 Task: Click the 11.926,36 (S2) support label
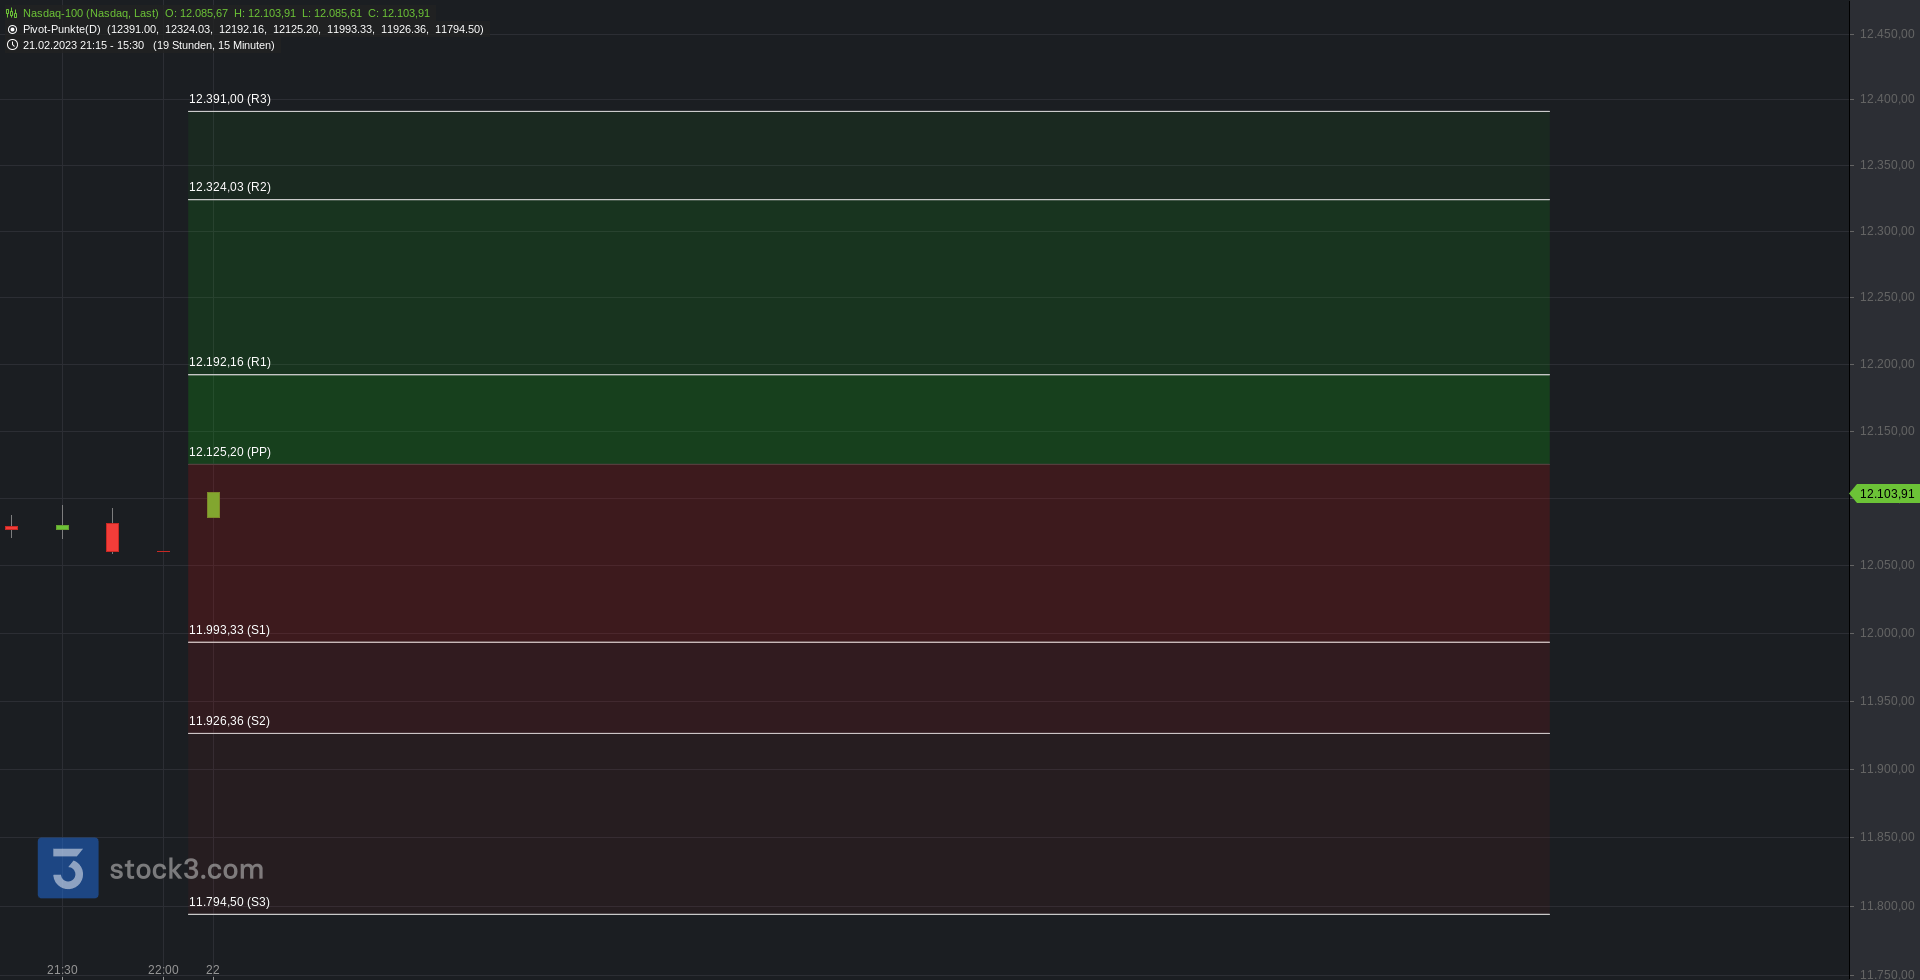click(x=229, y=721)
